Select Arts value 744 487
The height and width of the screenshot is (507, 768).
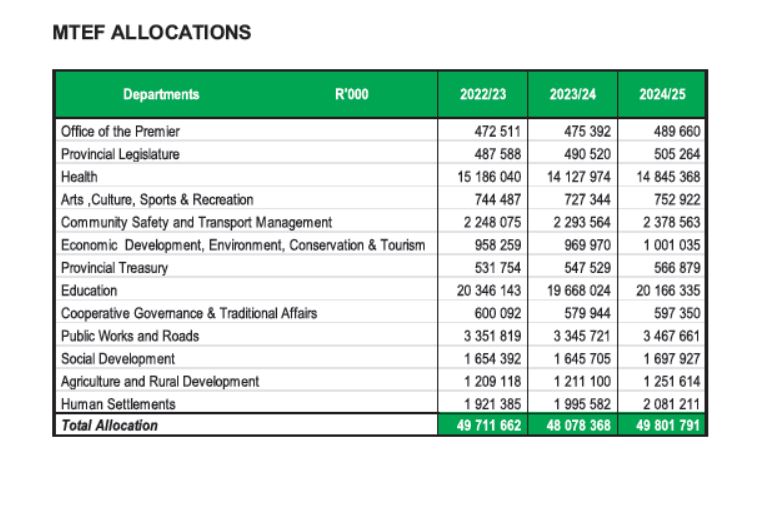[x=497, y=200]
